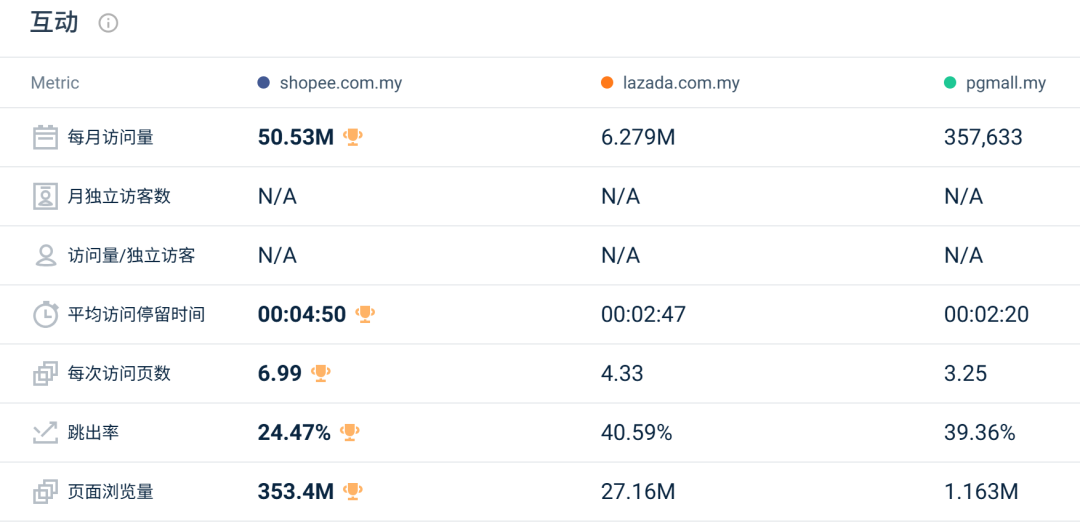The image size is (1080, 523).
Task: Click pgmall's 00:02:20 visit duration
Action: point(986,315)
